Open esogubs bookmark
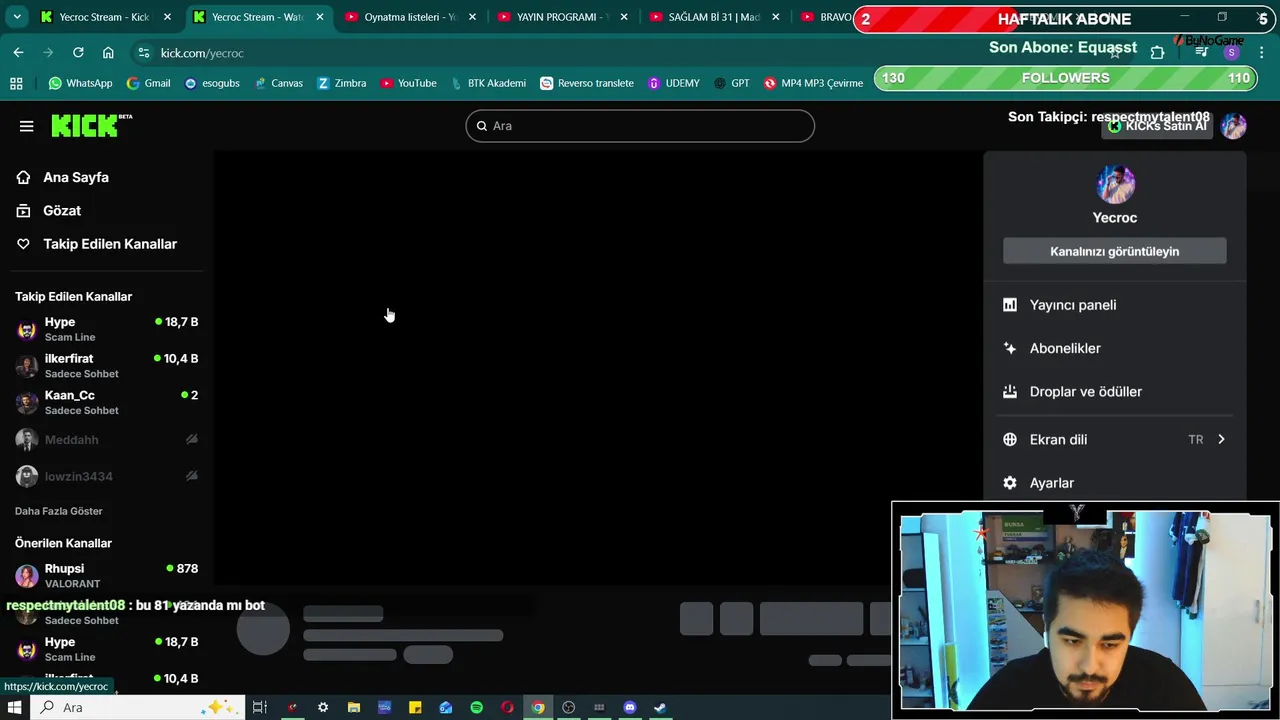 [x=212, y=83]
